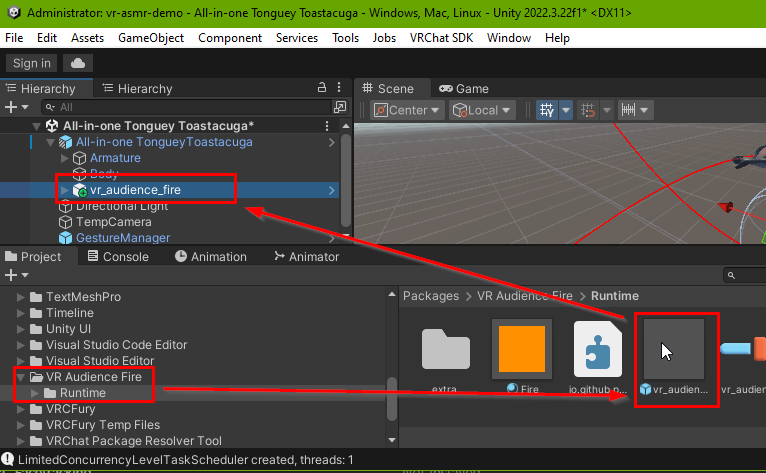Switch to the second Hierarchy tab
This screenshot has height=473, width=766.
(x=138, y=88)
